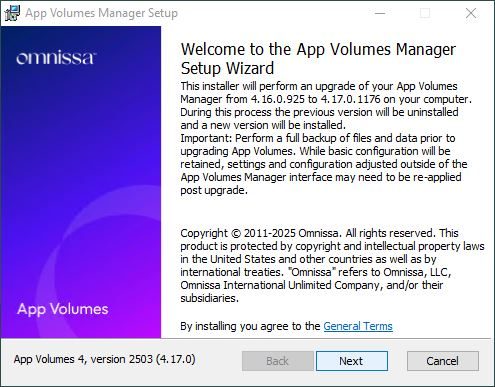Click the 'Copyright © 2011-2025 Omnissa' line
Viewport: 495px width, 387px height.
[319, 233]
